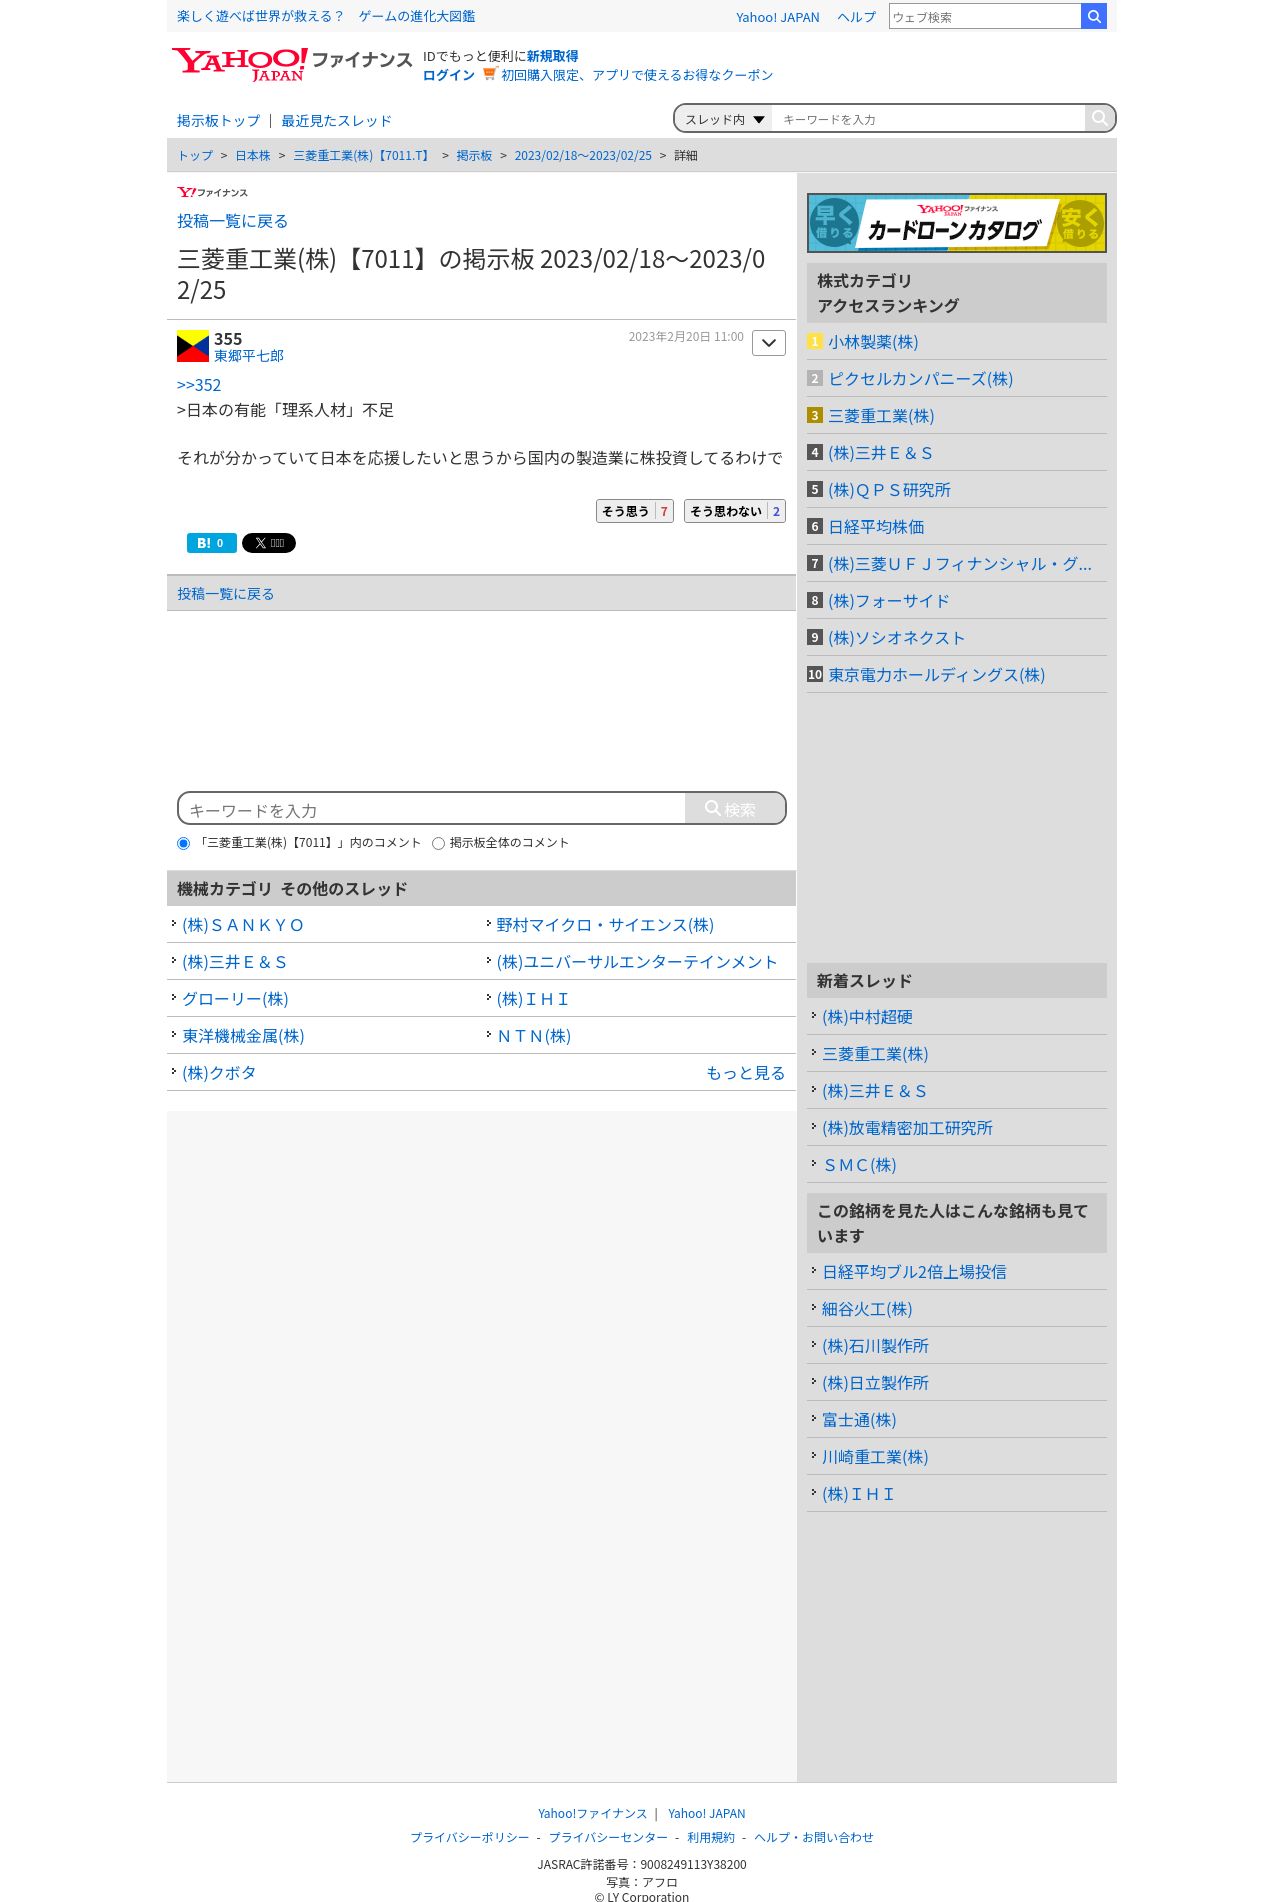Click the top 投稿一覧に戻る link
Image resolution: width=1284 pixels, height=1902 pixels.
[232, 221]
